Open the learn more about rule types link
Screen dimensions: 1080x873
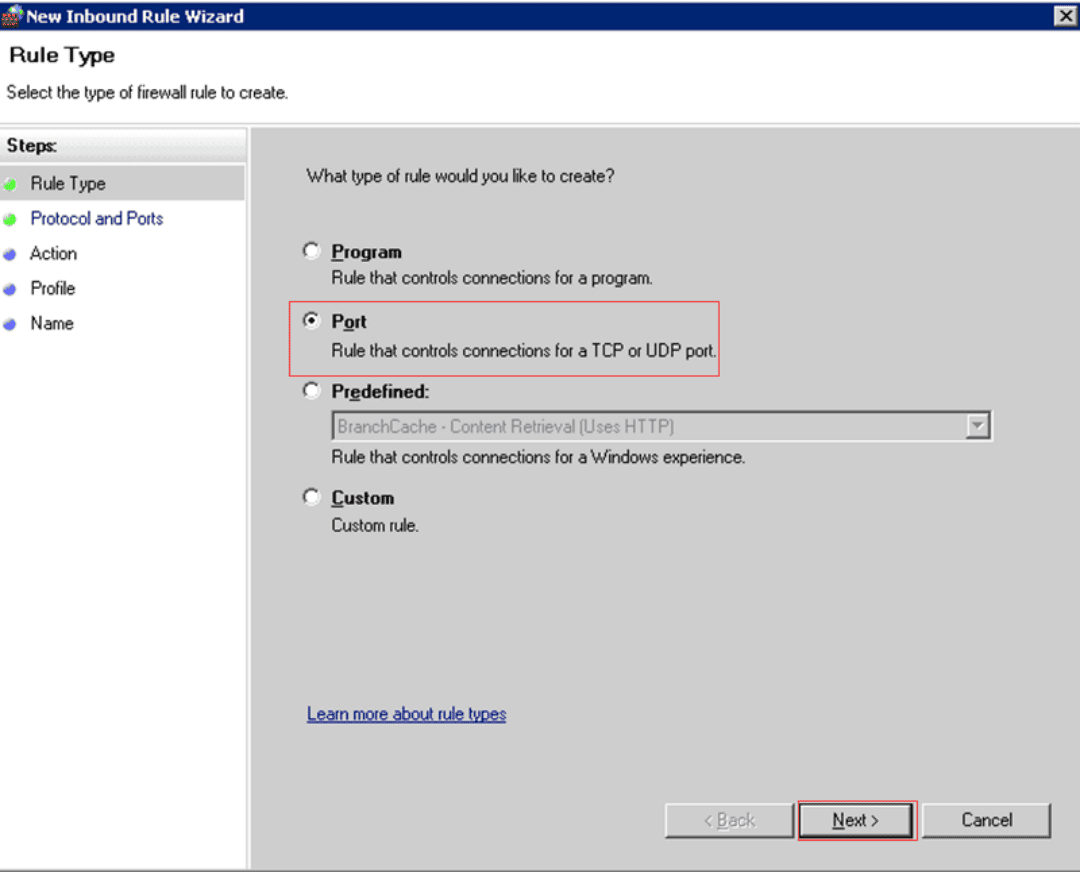pos(406,714)
